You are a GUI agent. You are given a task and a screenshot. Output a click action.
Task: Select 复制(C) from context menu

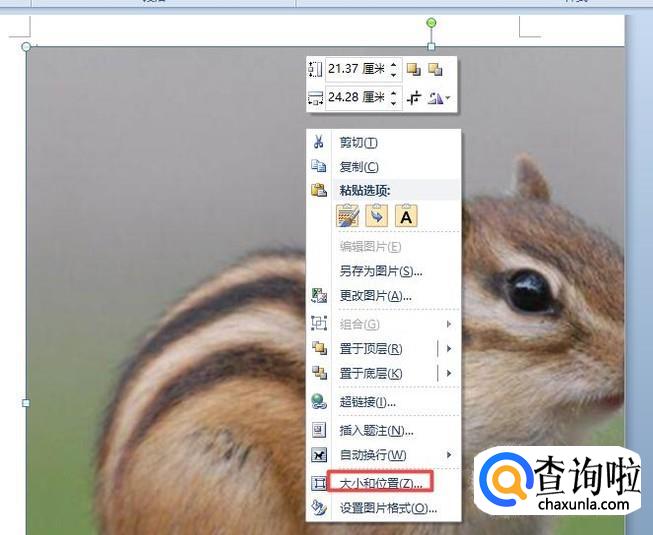click(x=384, y=167)
